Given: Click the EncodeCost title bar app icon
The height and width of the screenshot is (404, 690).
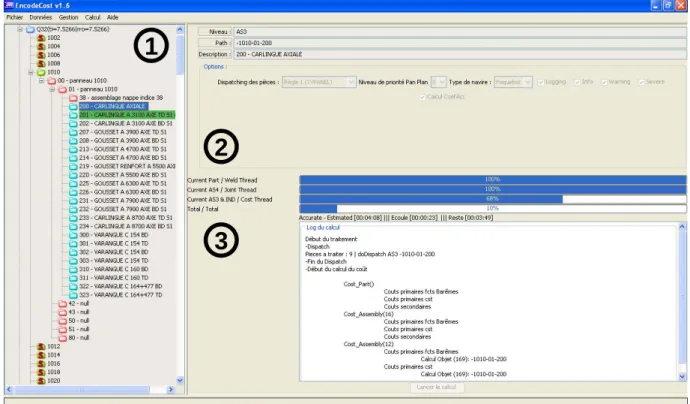Looking at the screenshot, I should [x=8, y=5].
